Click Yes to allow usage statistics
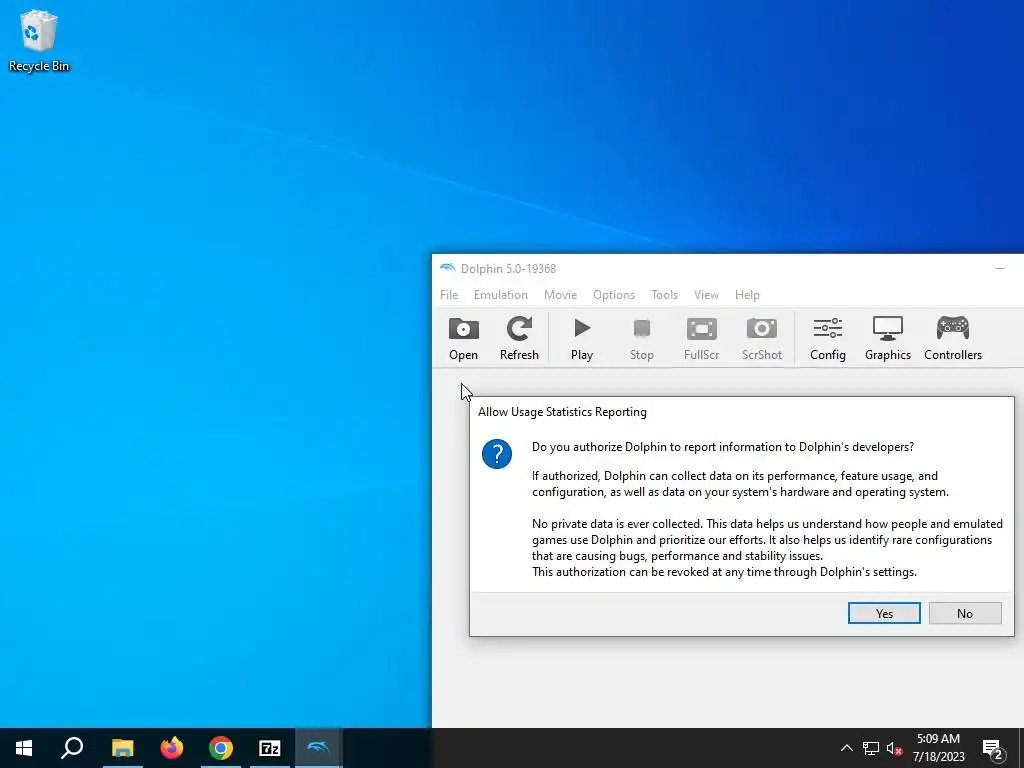Image resolution: width=1024 pixels, height=768 pixels. pyautogui.click(x=884, y=613)
